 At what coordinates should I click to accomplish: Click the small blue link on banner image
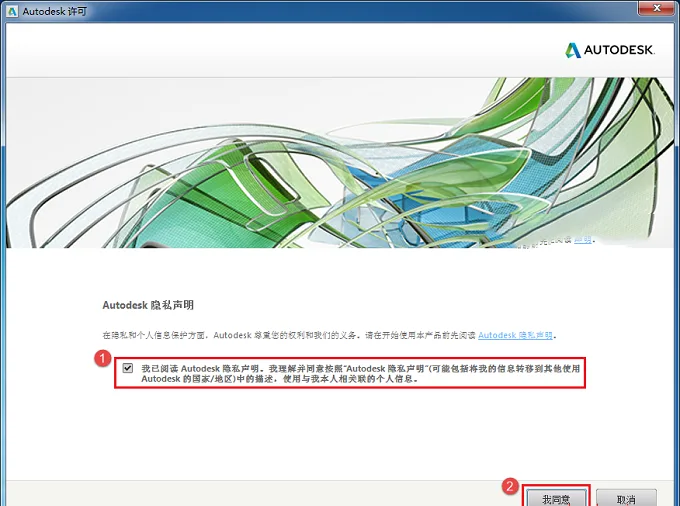point(583,239)
